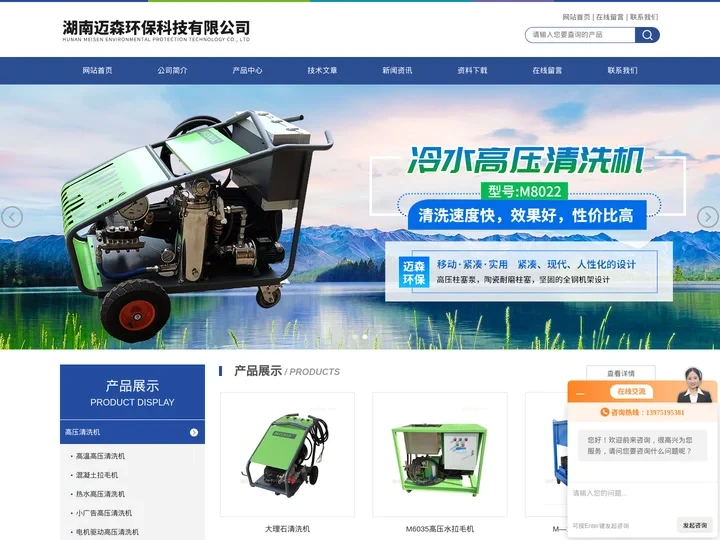Open 资料下载 navigation item
The width and height of the screenshot is (720, 540).
472,70
